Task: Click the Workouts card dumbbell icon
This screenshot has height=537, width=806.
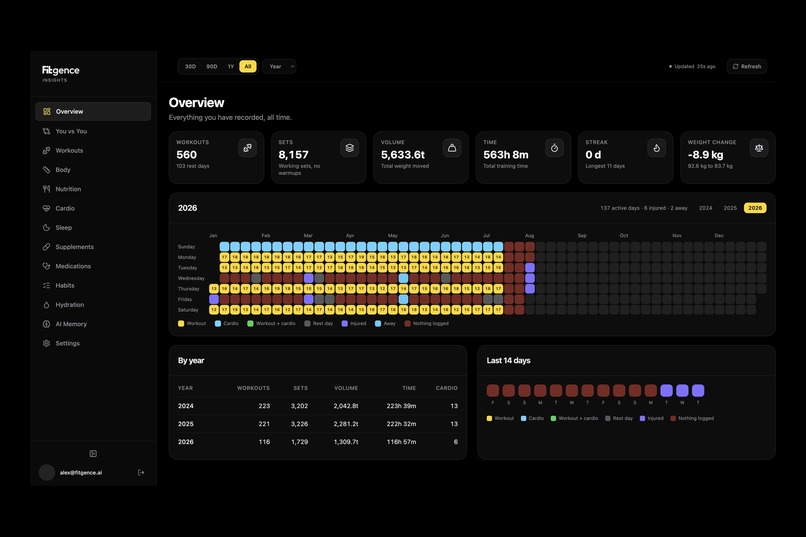Action: coord(247,148)
